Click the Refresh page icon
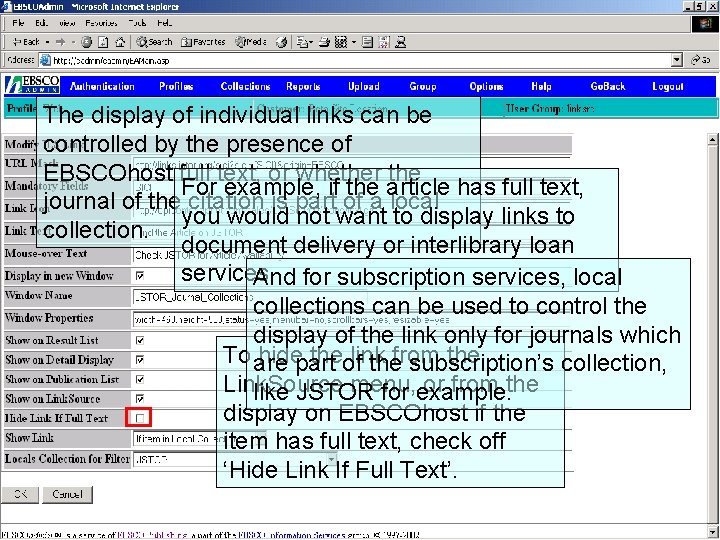 pyautogui.click(x=103, y=42)
